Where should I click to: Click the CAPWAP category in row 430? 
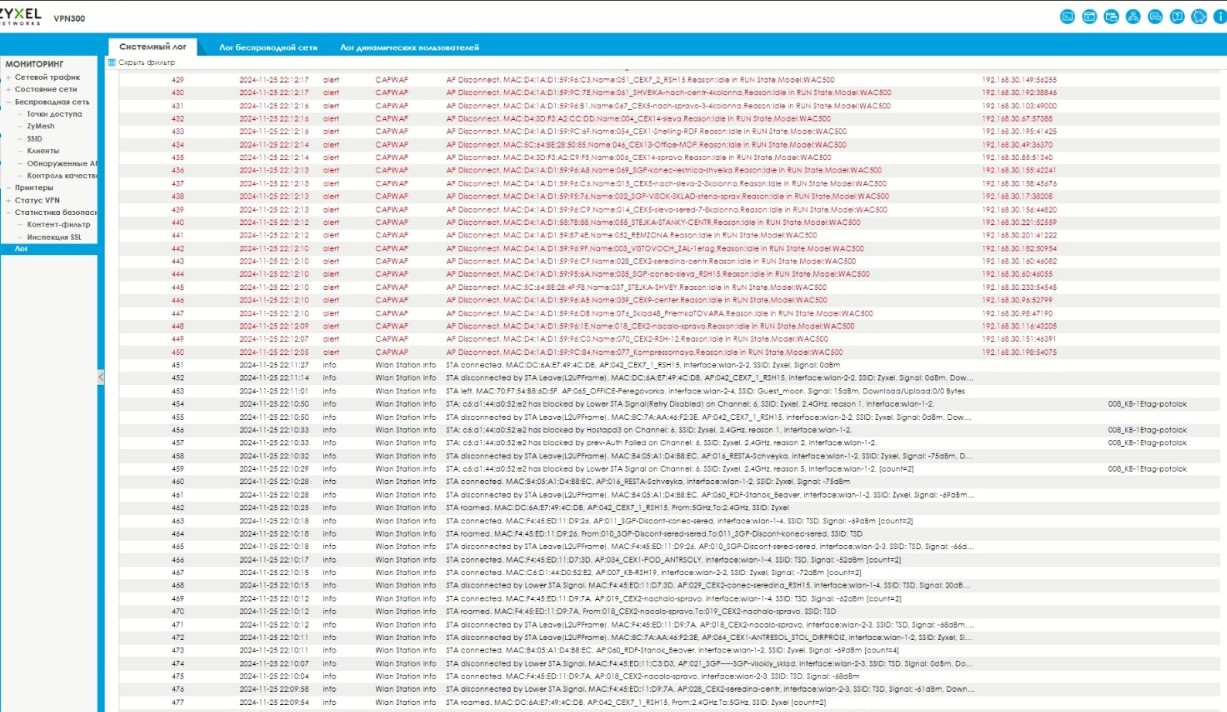(x=392, y=92)
